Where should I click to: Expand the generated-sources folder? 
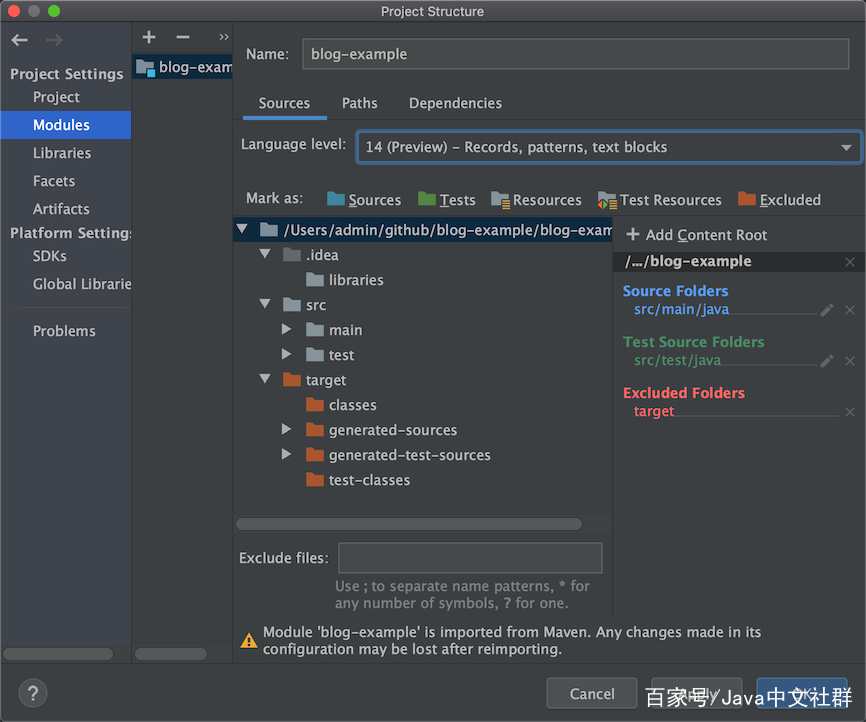286,429
